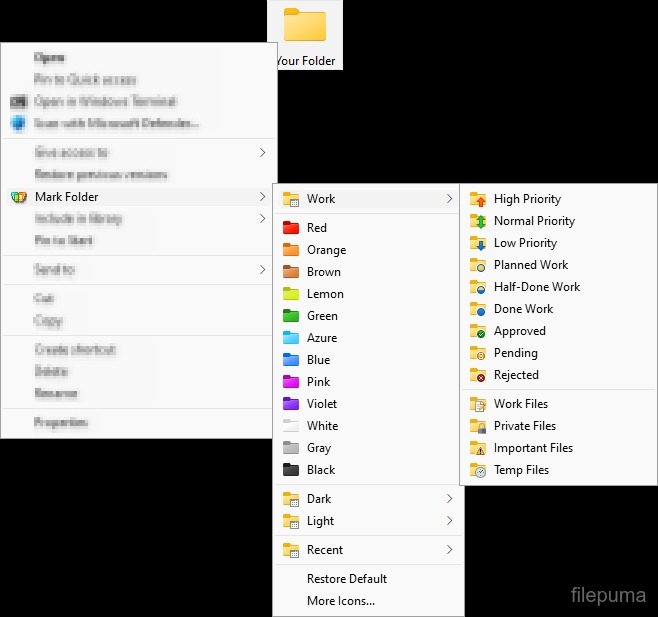Screen dimensions: 658x617
Task: Choose the Red folder color
Action: click(x=316, y=228)
